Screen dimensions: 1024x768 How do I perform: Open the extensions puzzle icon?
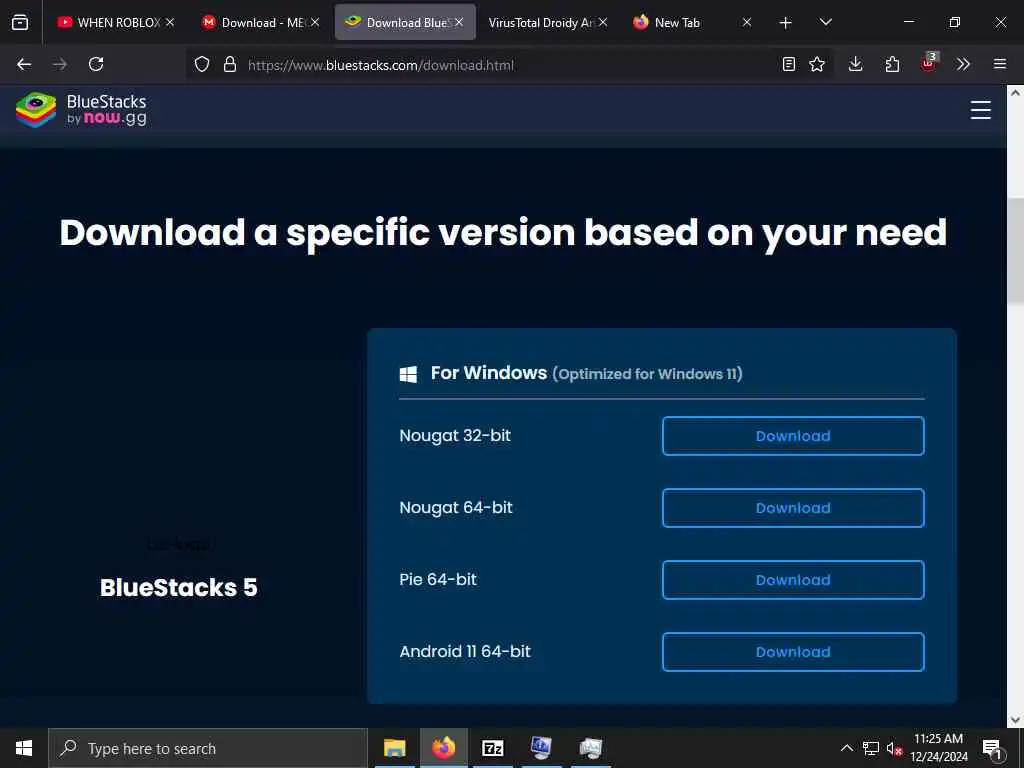coord(892,64)
